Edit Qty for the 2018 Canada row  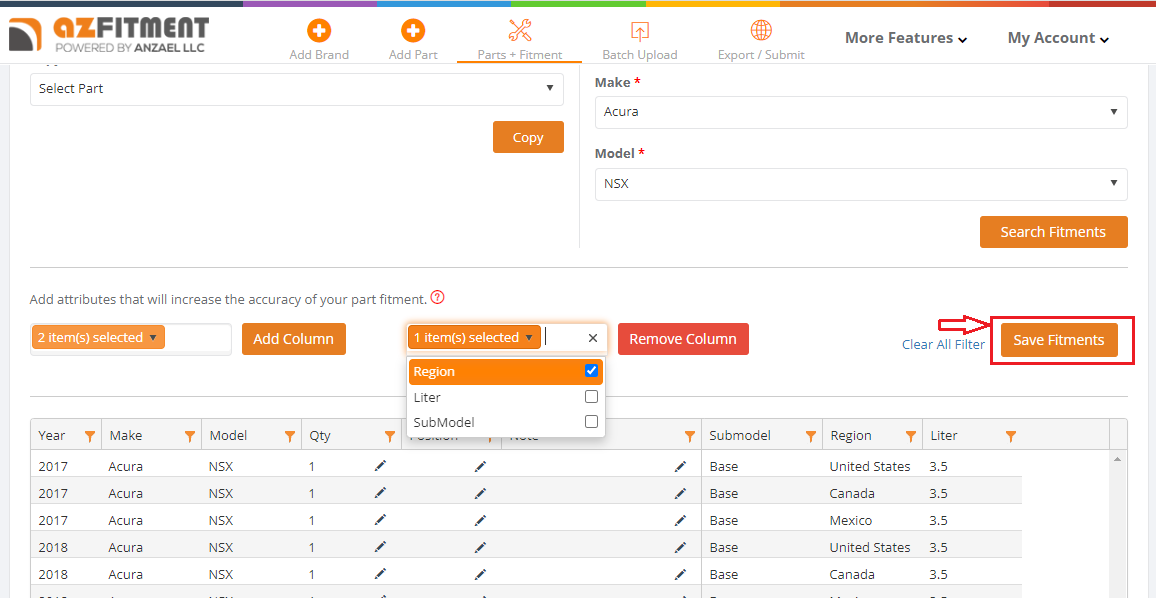tap(380, 574)
